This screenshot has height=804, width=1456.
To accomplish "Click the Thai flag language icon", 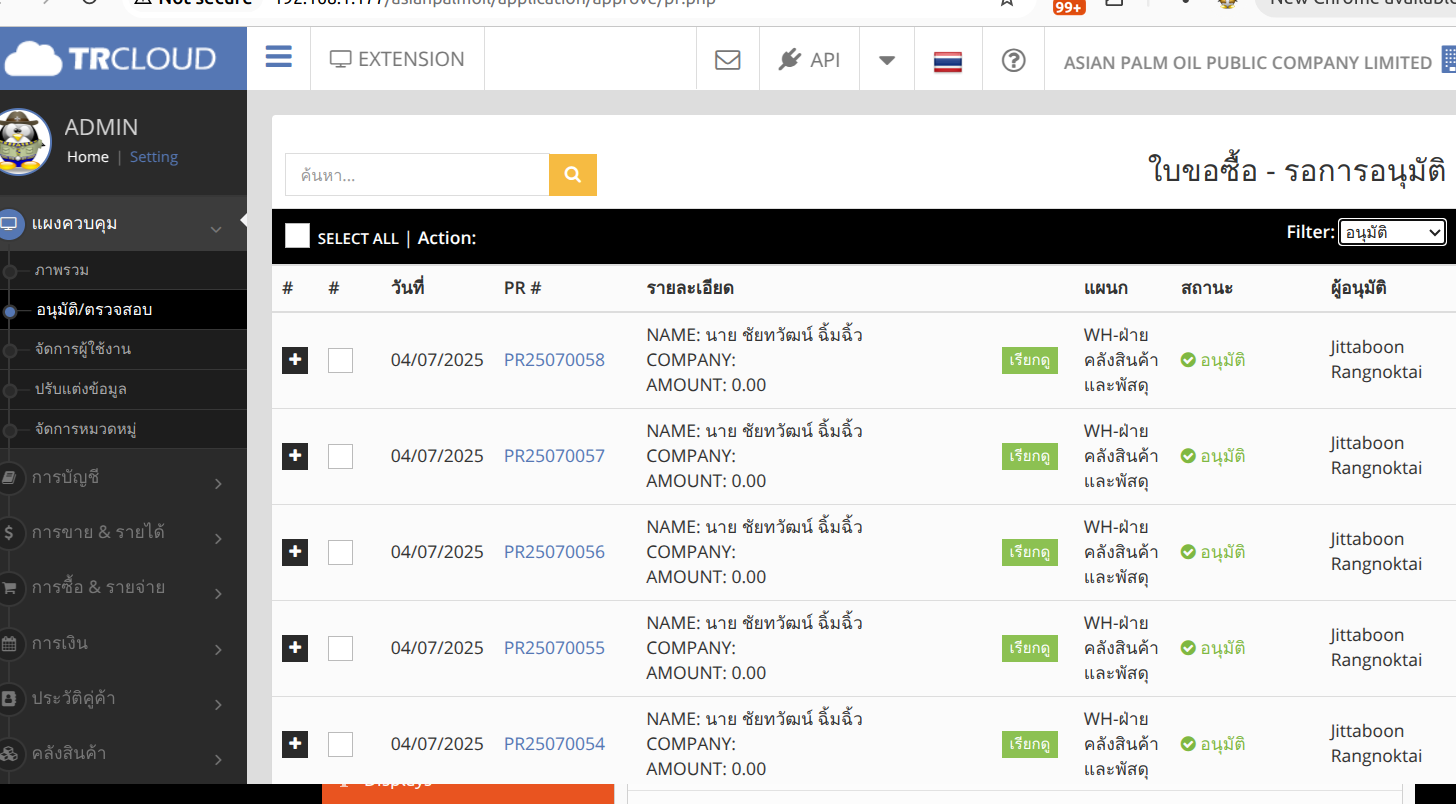I will coord(948,61).
